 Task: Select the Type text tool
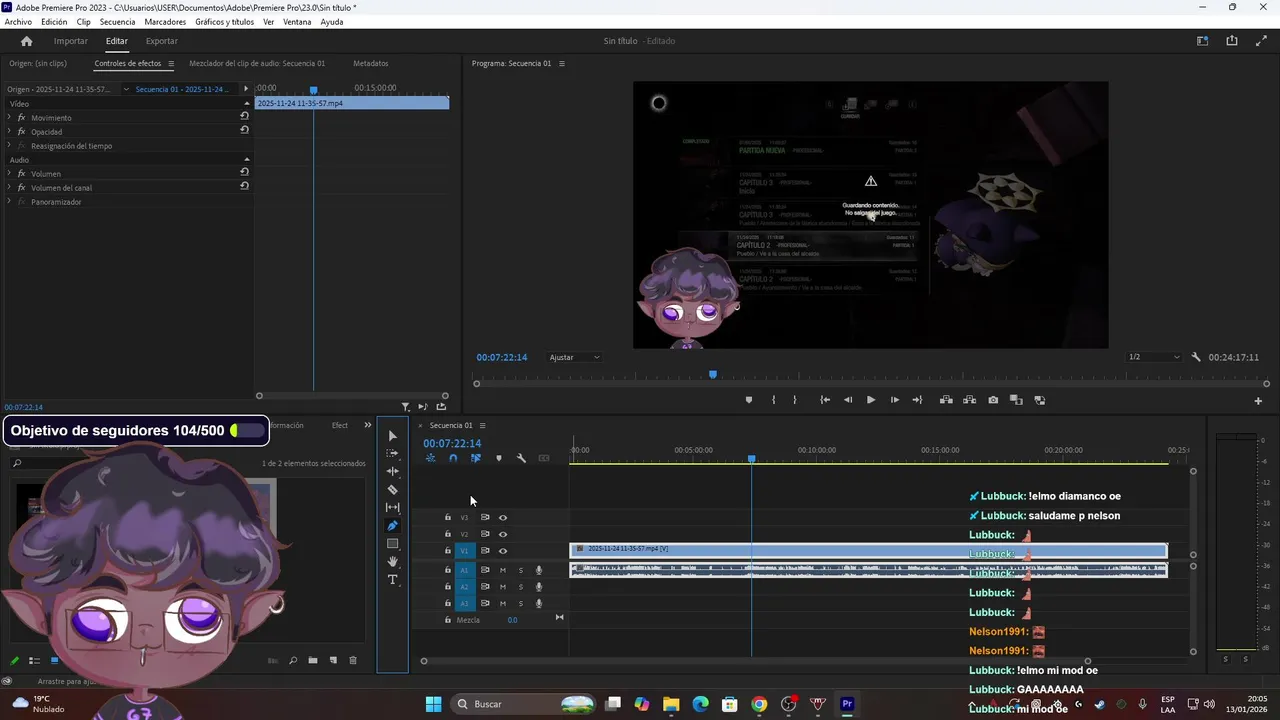click(x=392, y=580)
